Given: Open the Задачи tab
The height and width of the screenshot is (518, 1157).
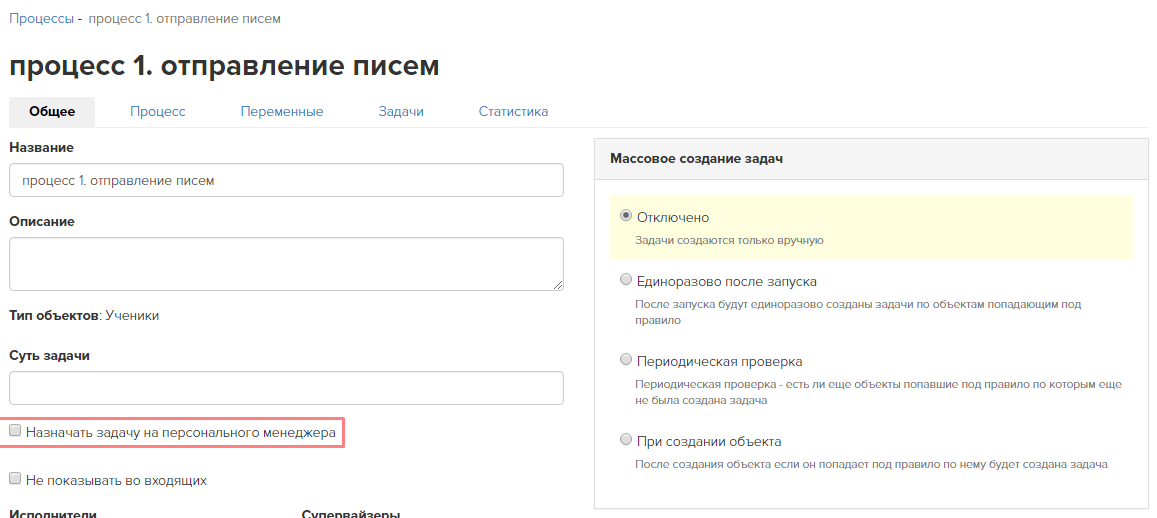Looking at the screenshot, I should click(x=401, y=112).
